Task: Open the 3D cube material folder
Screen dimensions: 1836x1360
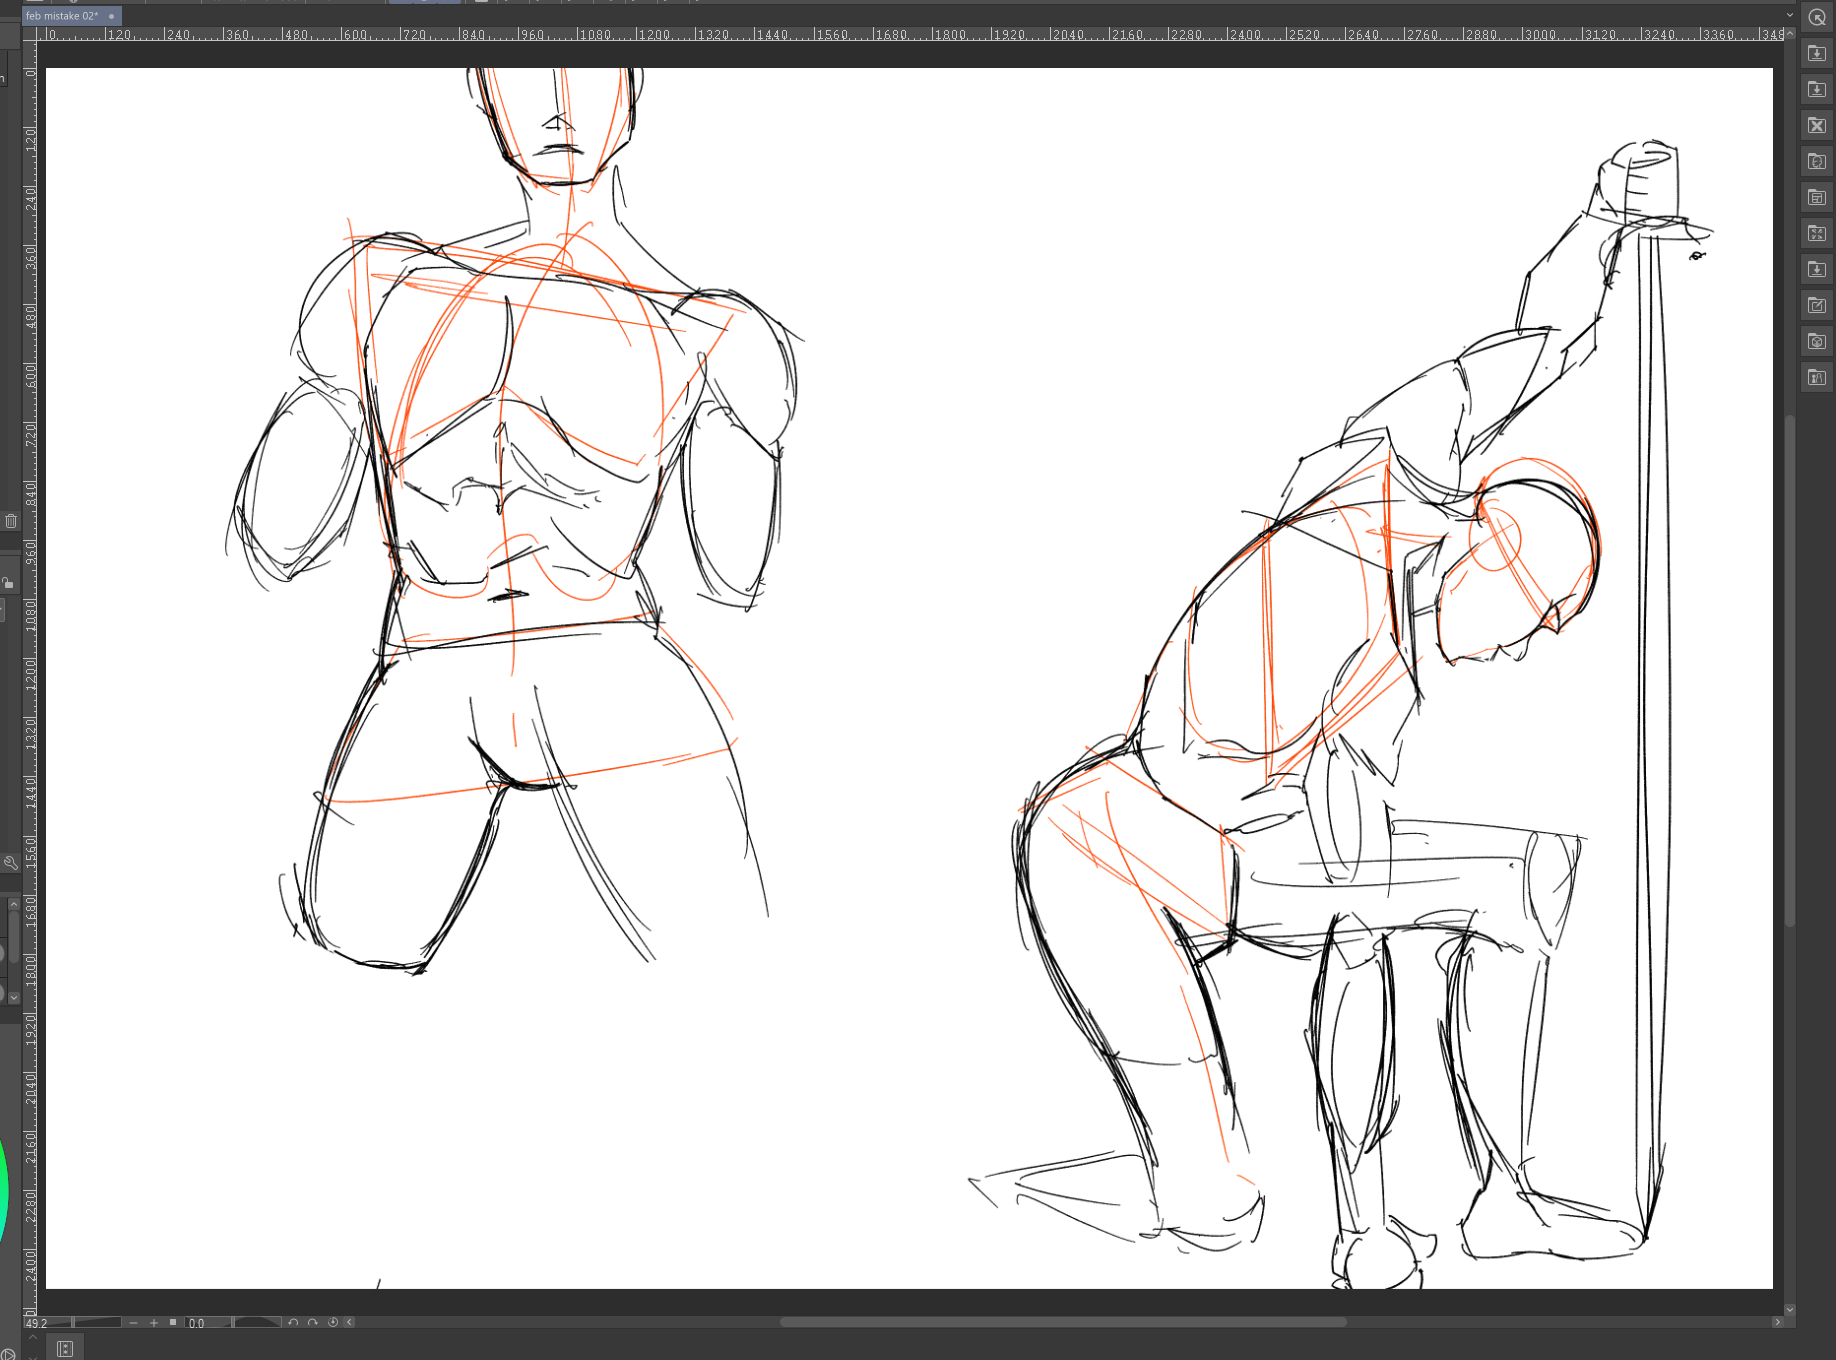Action: click(x=1817, y=341)
